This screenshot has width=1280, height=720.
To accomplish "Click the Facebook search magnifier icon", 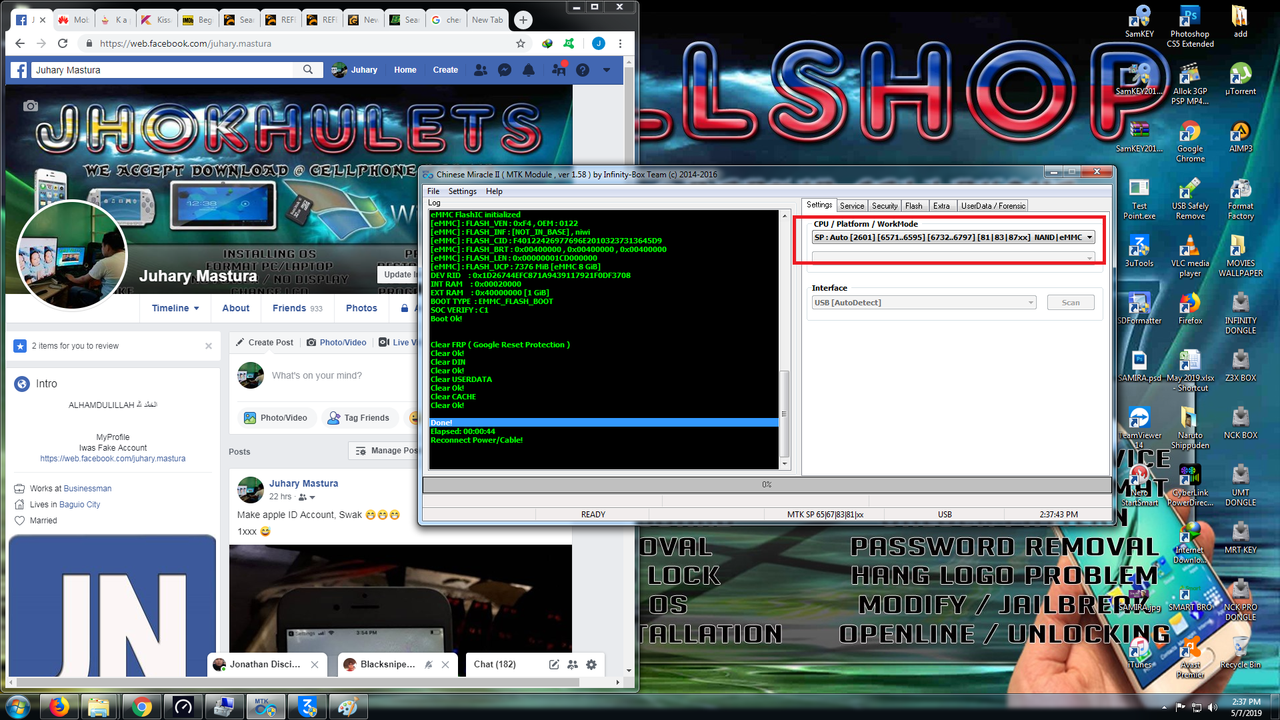I will (309, 70).
